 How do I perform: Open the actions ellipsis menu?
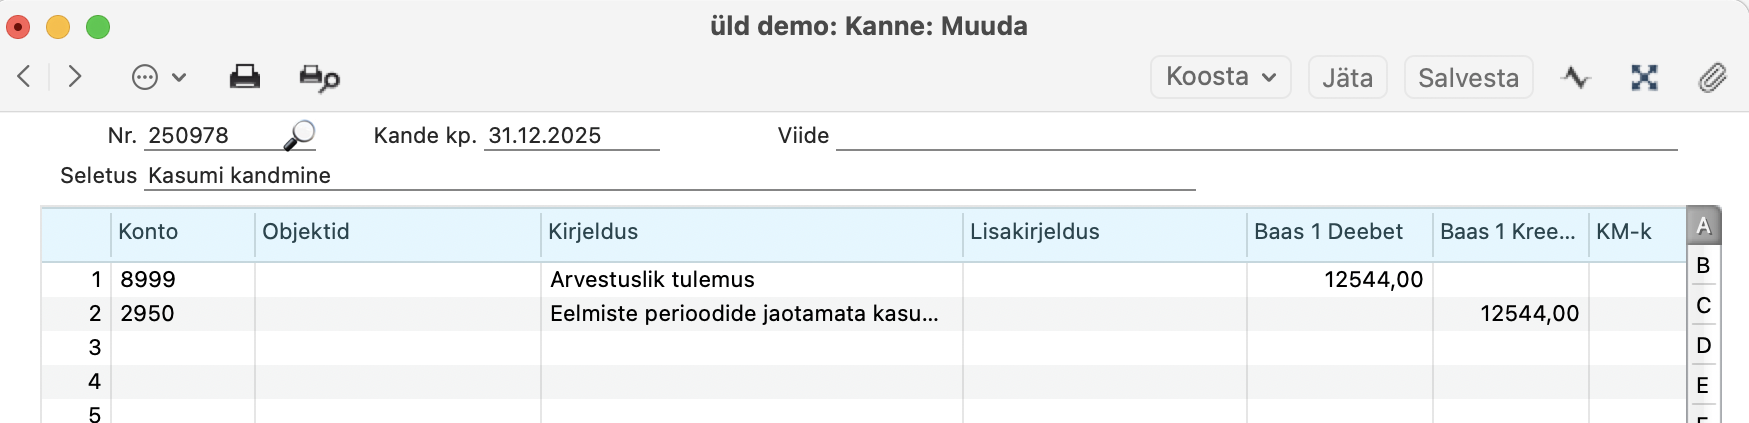coord(158,77)
